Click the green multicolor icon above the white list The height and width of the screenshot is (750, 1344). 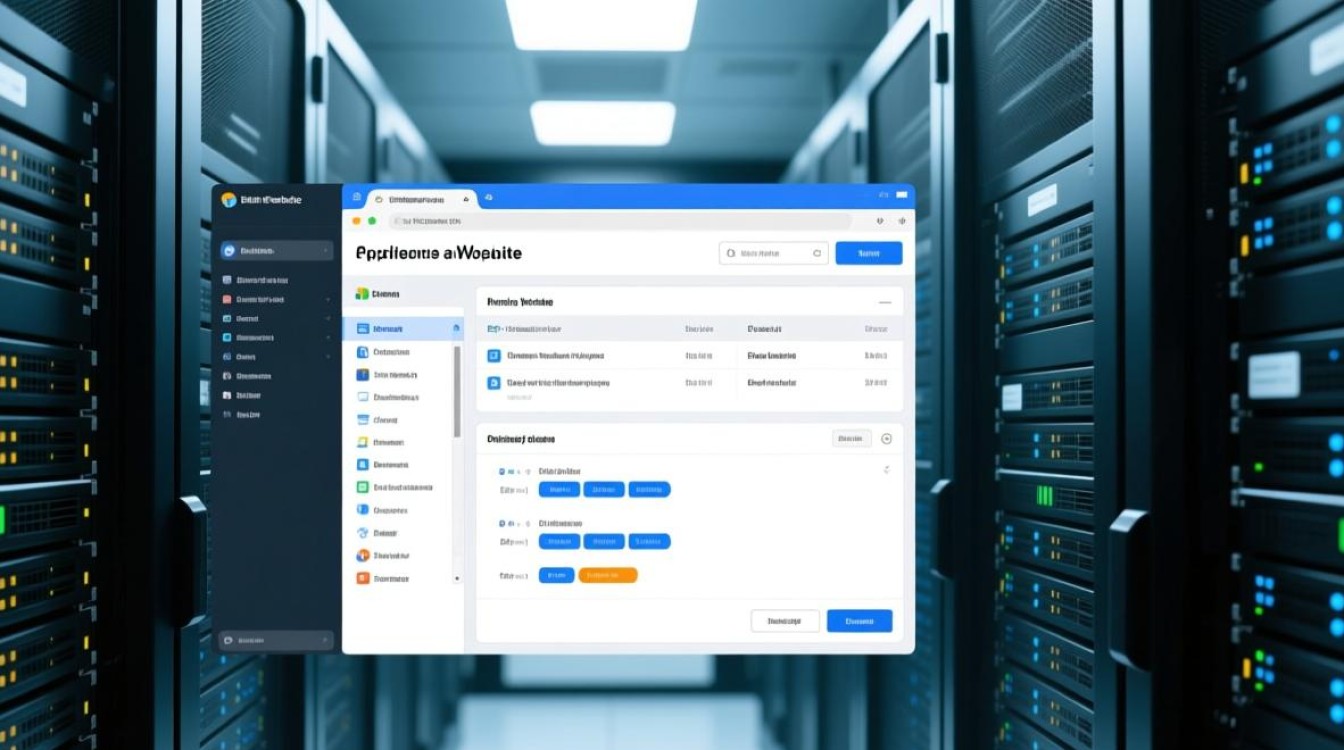[x=362, y=294]
